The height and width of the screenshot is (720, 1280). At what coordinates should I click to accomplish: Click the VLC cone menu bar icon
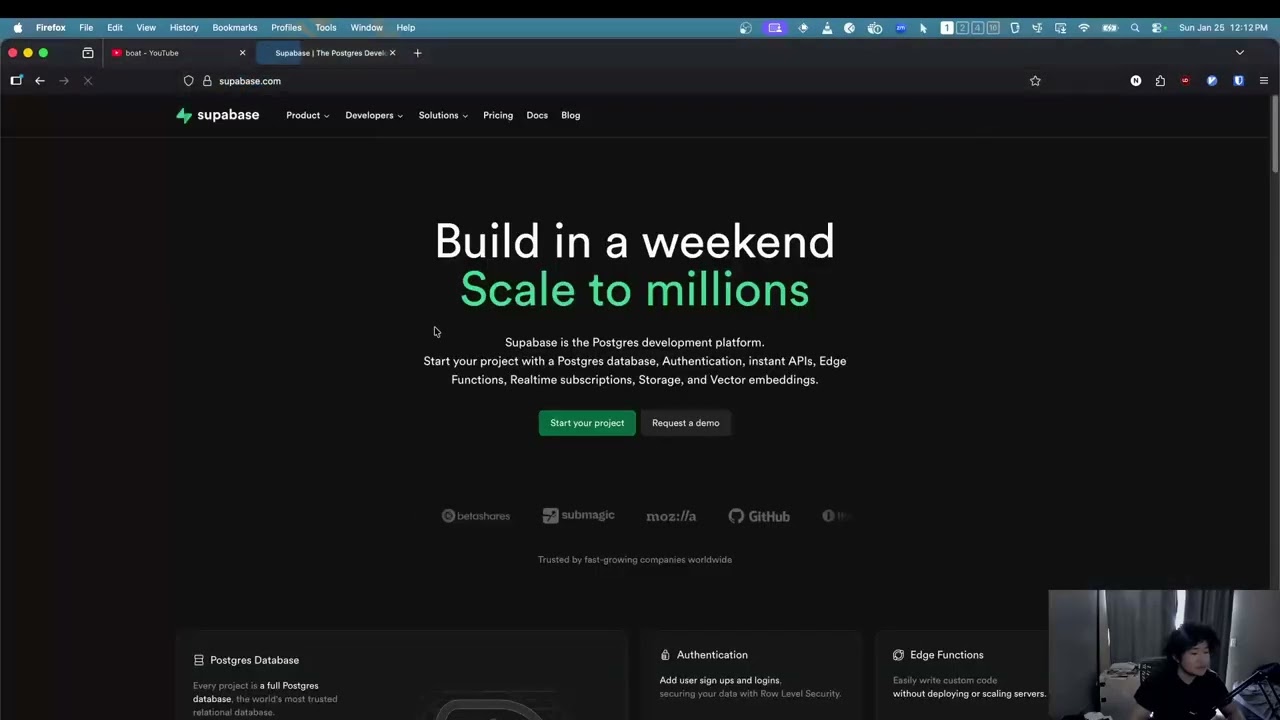(x=827, y=28)
